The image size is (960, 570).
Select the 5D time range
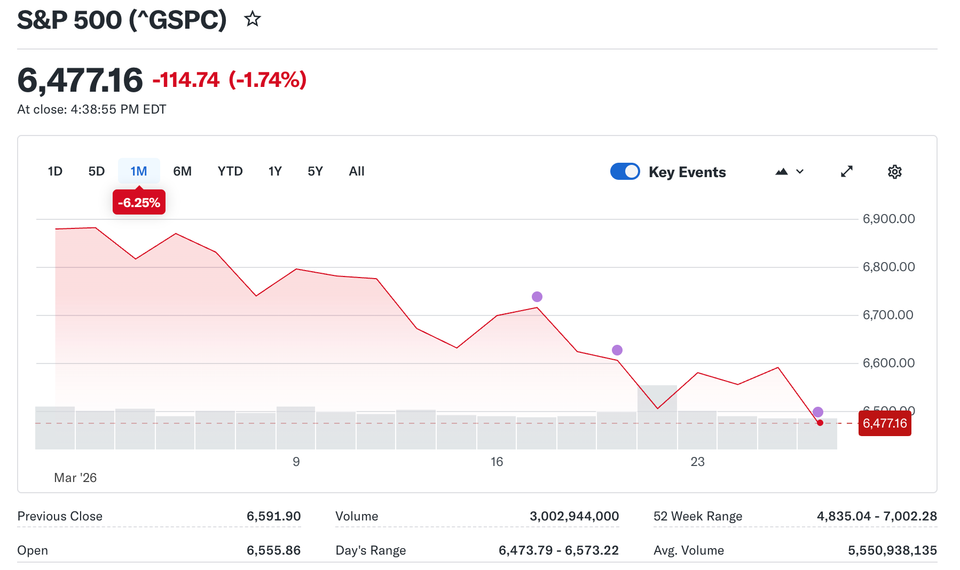97,171
